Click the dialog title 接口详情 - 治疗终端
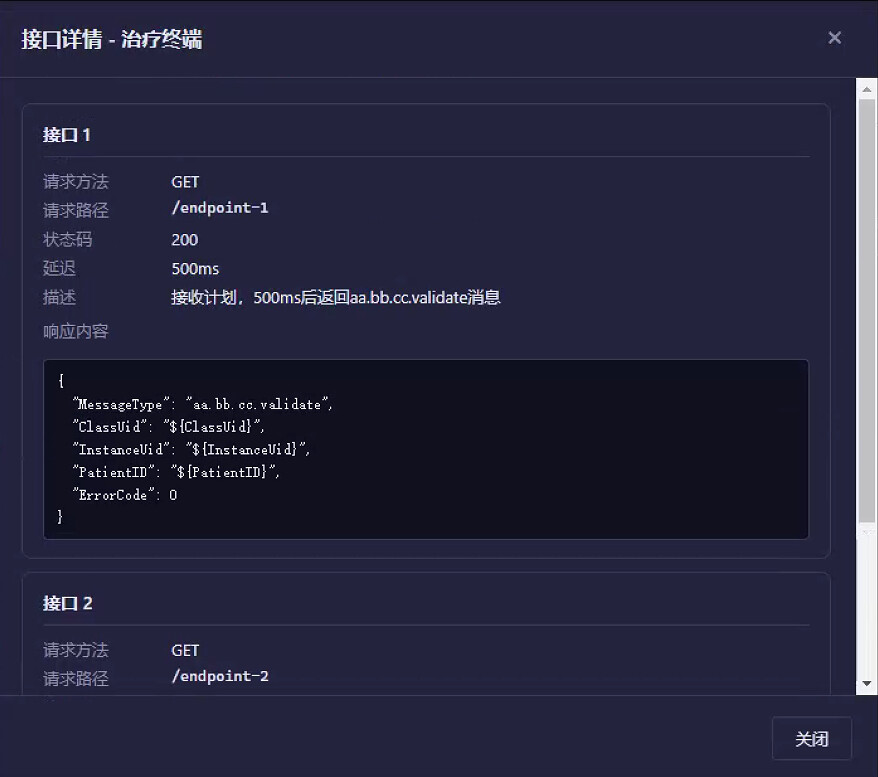 coord(111,39)
